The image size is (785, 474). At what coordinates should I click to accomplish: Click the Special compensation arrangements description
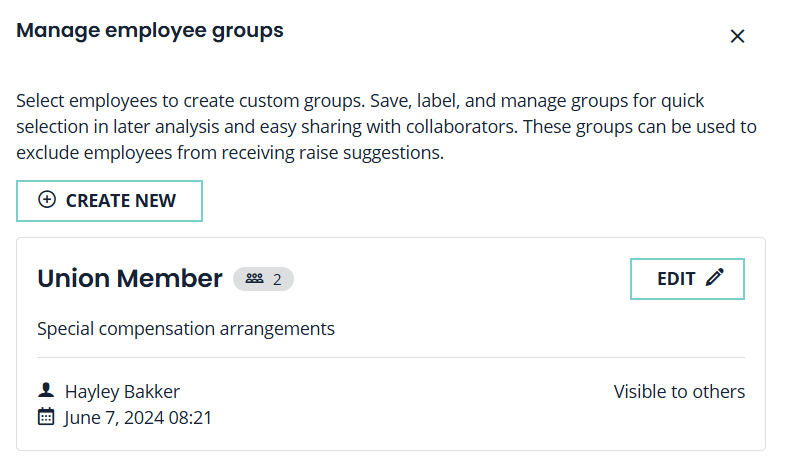(185, 328)
